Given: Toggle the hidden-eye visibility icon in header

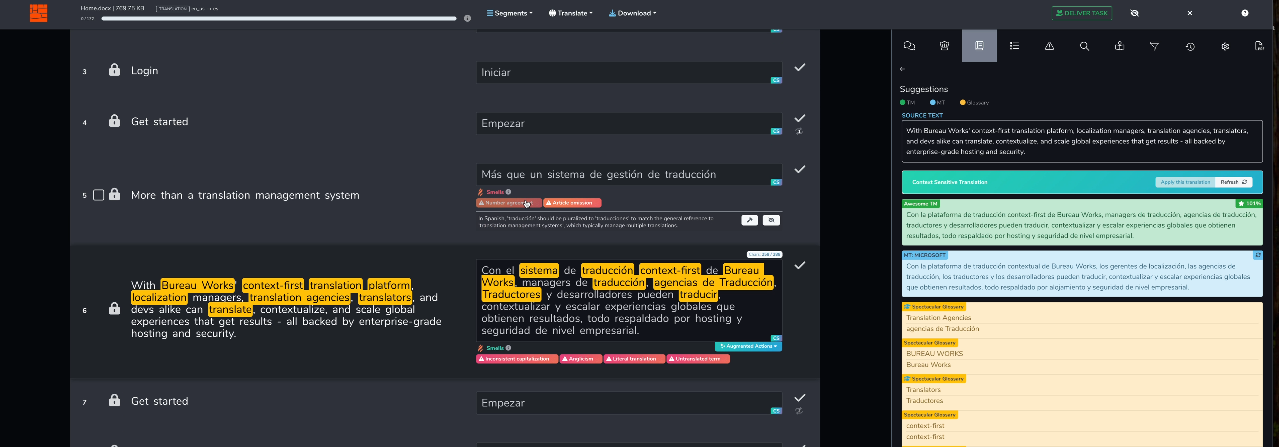Looking at the screenshot, I should [x=1134, y=13].
